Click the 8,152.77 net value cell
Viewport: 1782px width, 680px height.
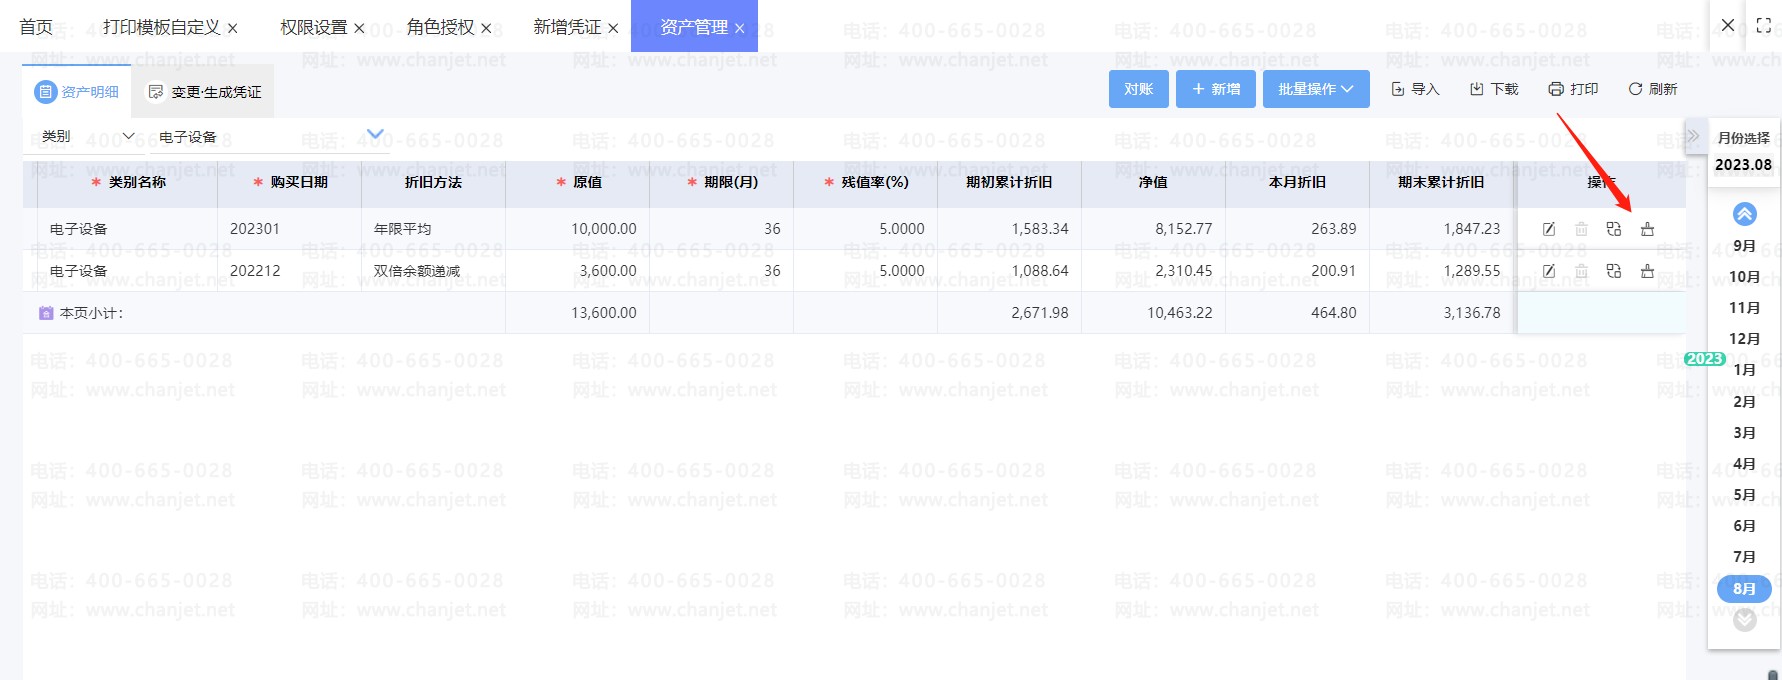(1153, 229)
